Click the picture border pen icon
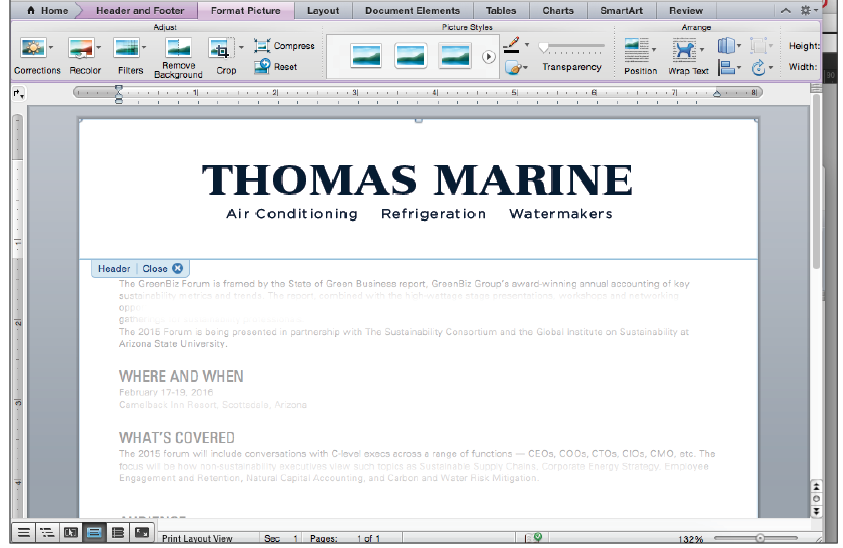The height and width of the screenshot is (548, 843). [x=512, y=45]
